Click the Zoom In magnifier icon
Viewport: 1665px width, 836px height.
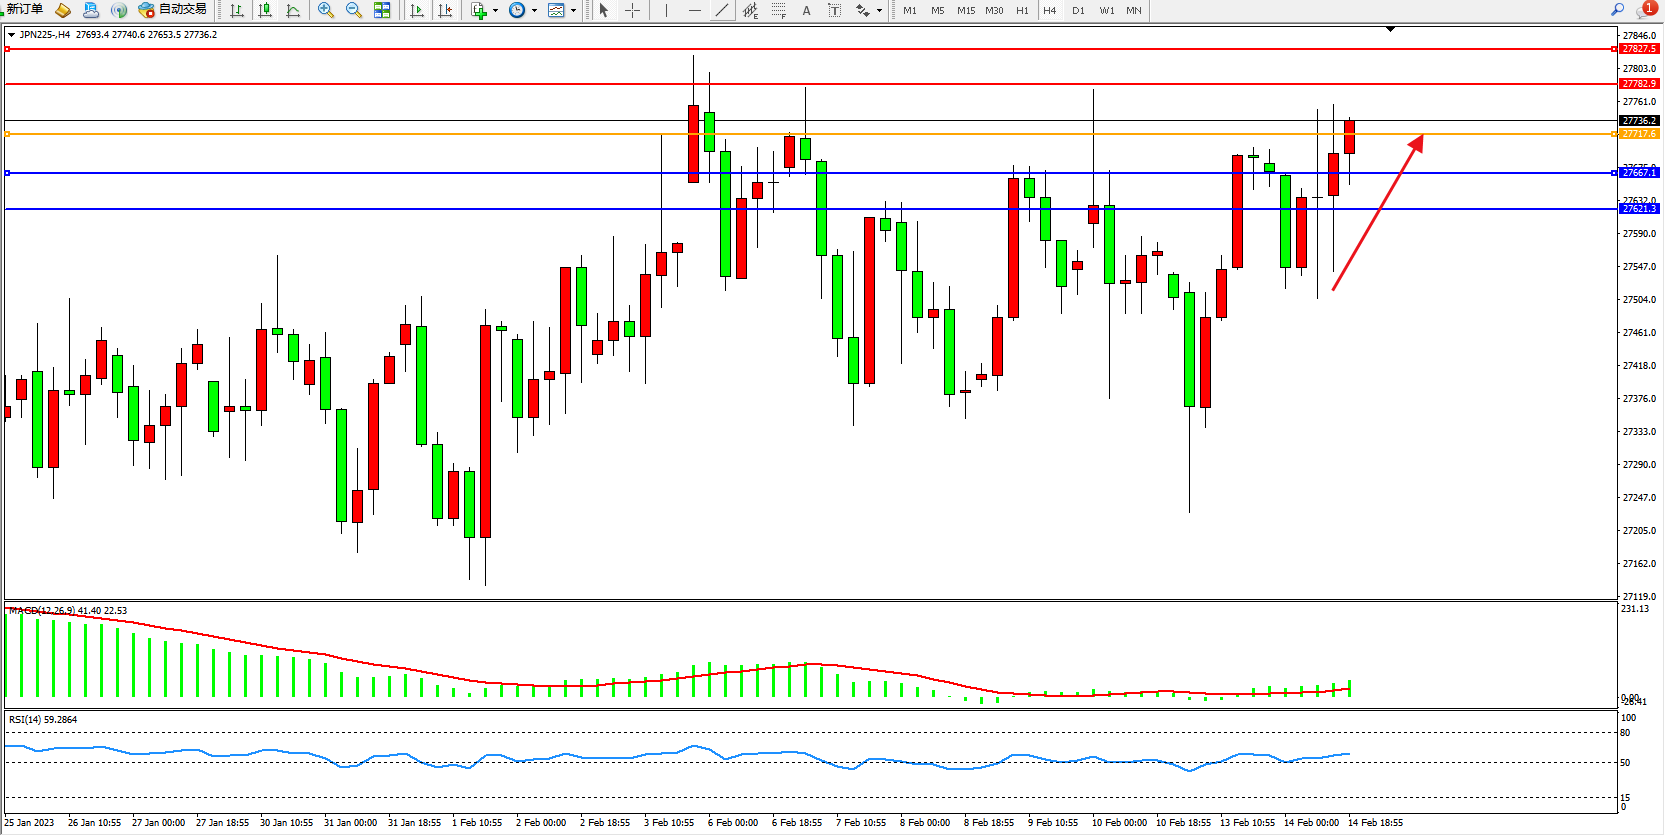pyautogui.click(x=326, y=10)
